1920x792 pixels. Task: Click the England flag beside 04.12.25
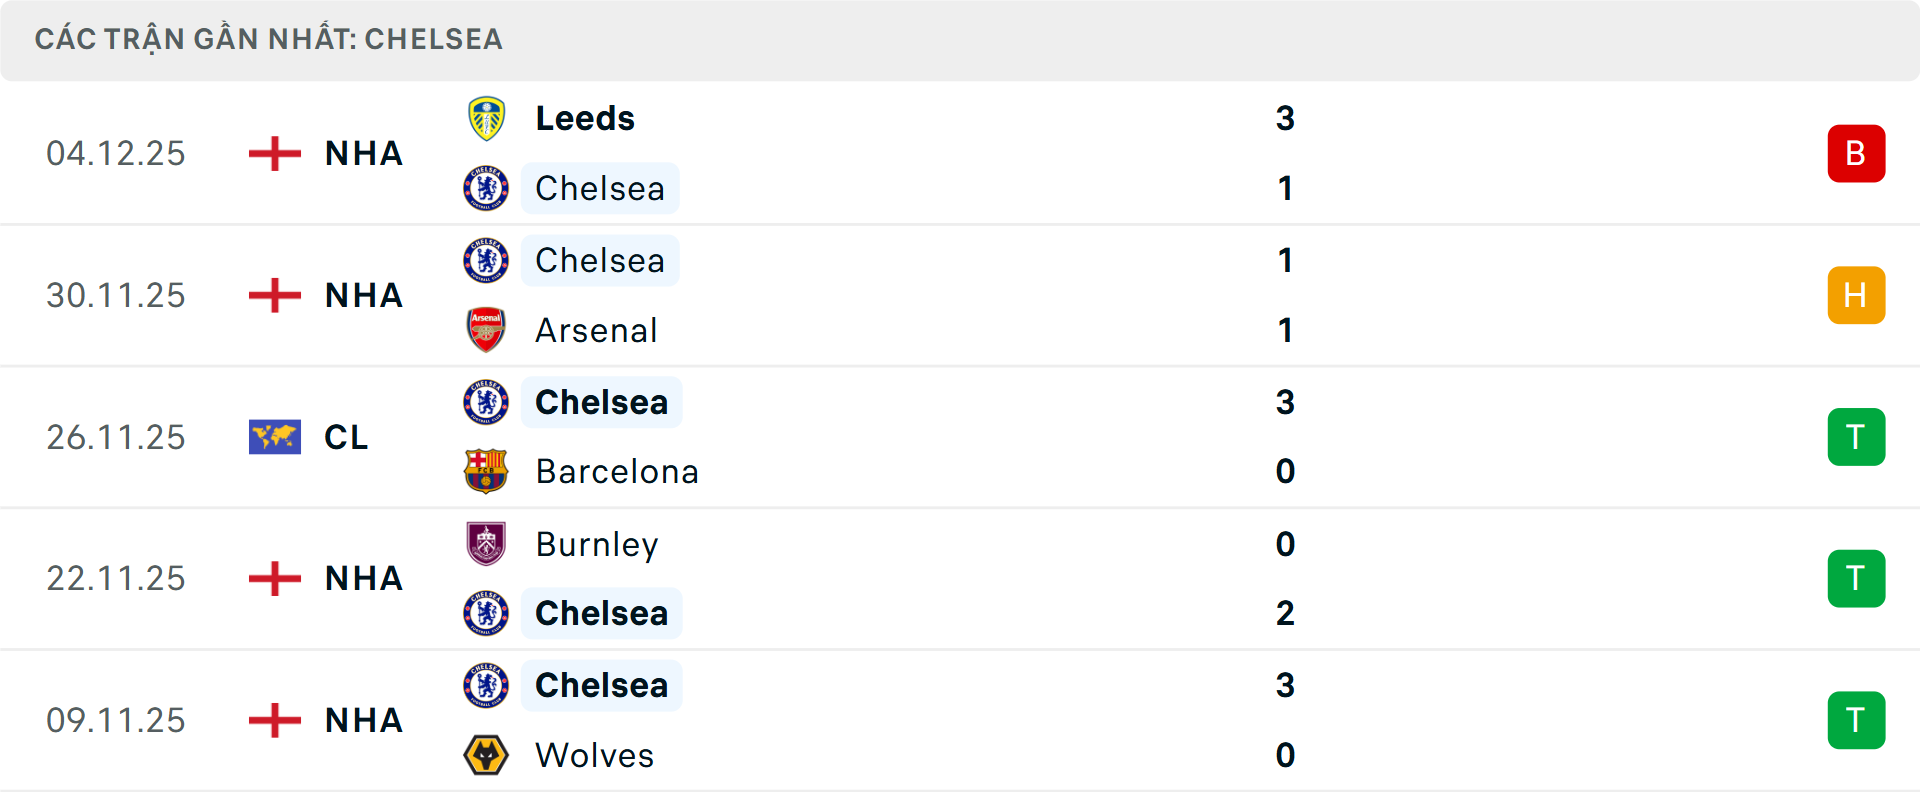point(274,153)
